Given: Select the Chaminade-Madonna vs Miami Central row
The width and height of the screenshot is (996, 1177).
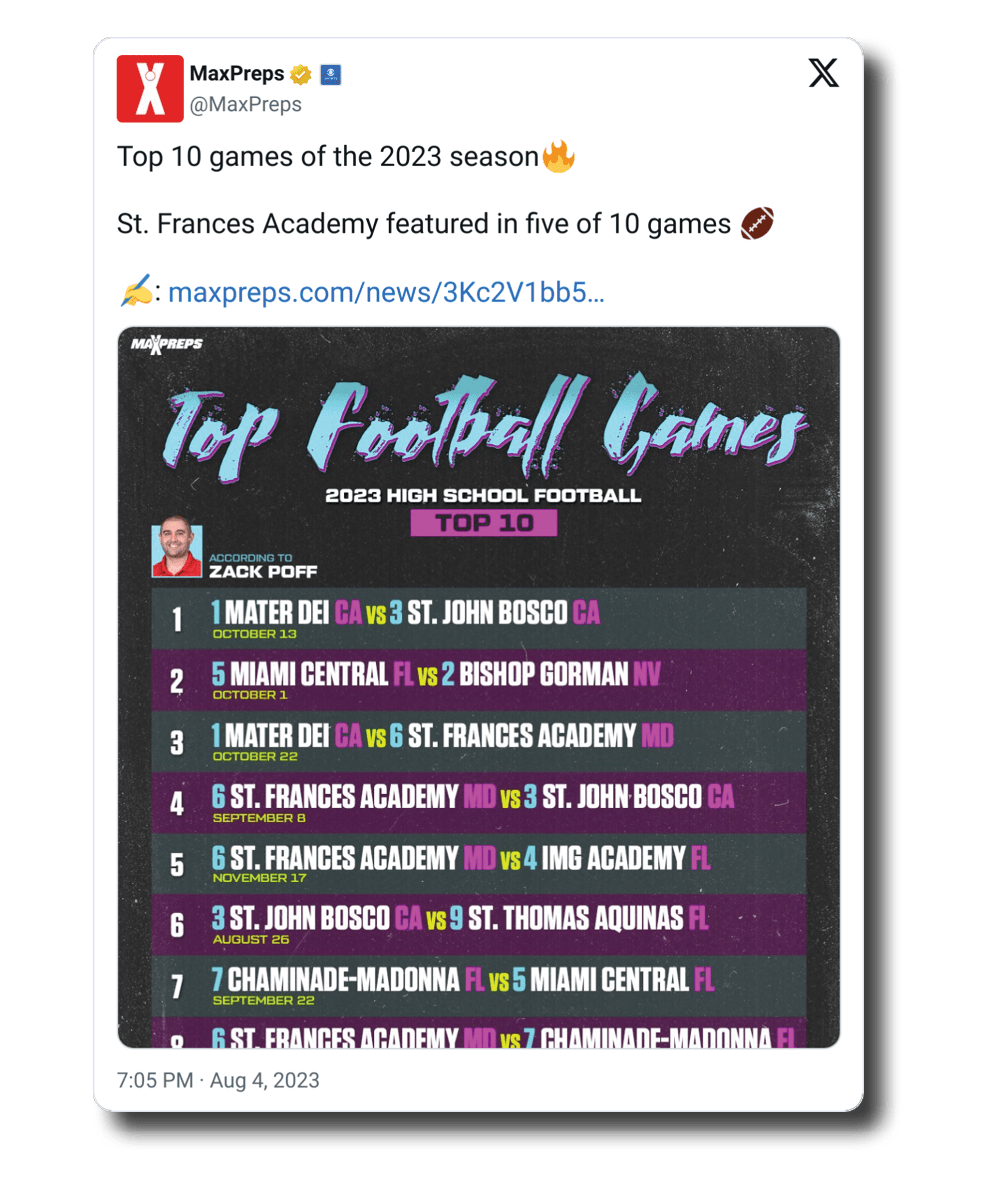Looking at the screenshot, I should click(478, 985).
